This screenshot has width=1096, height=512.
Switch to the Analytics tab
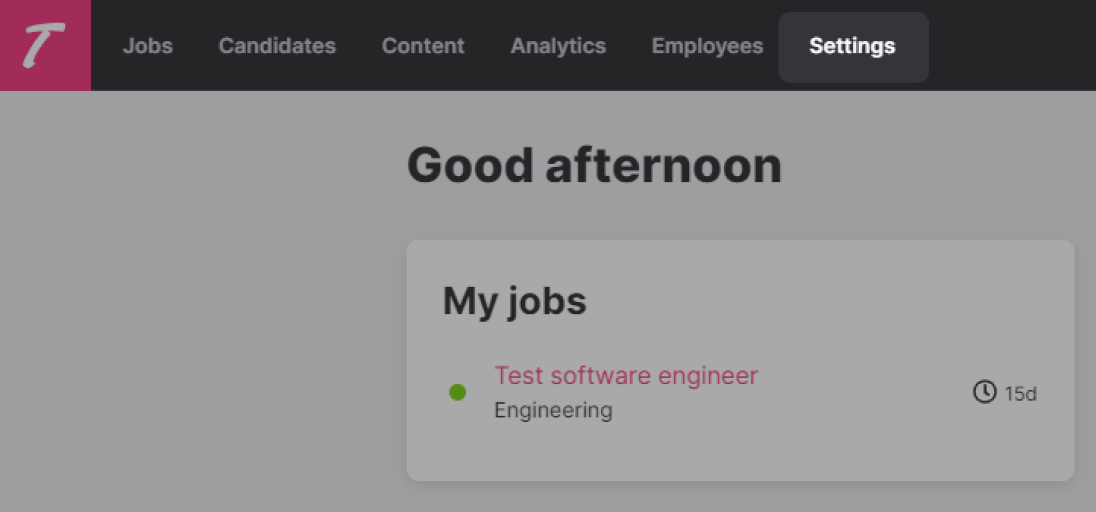[x=558, y=46]
